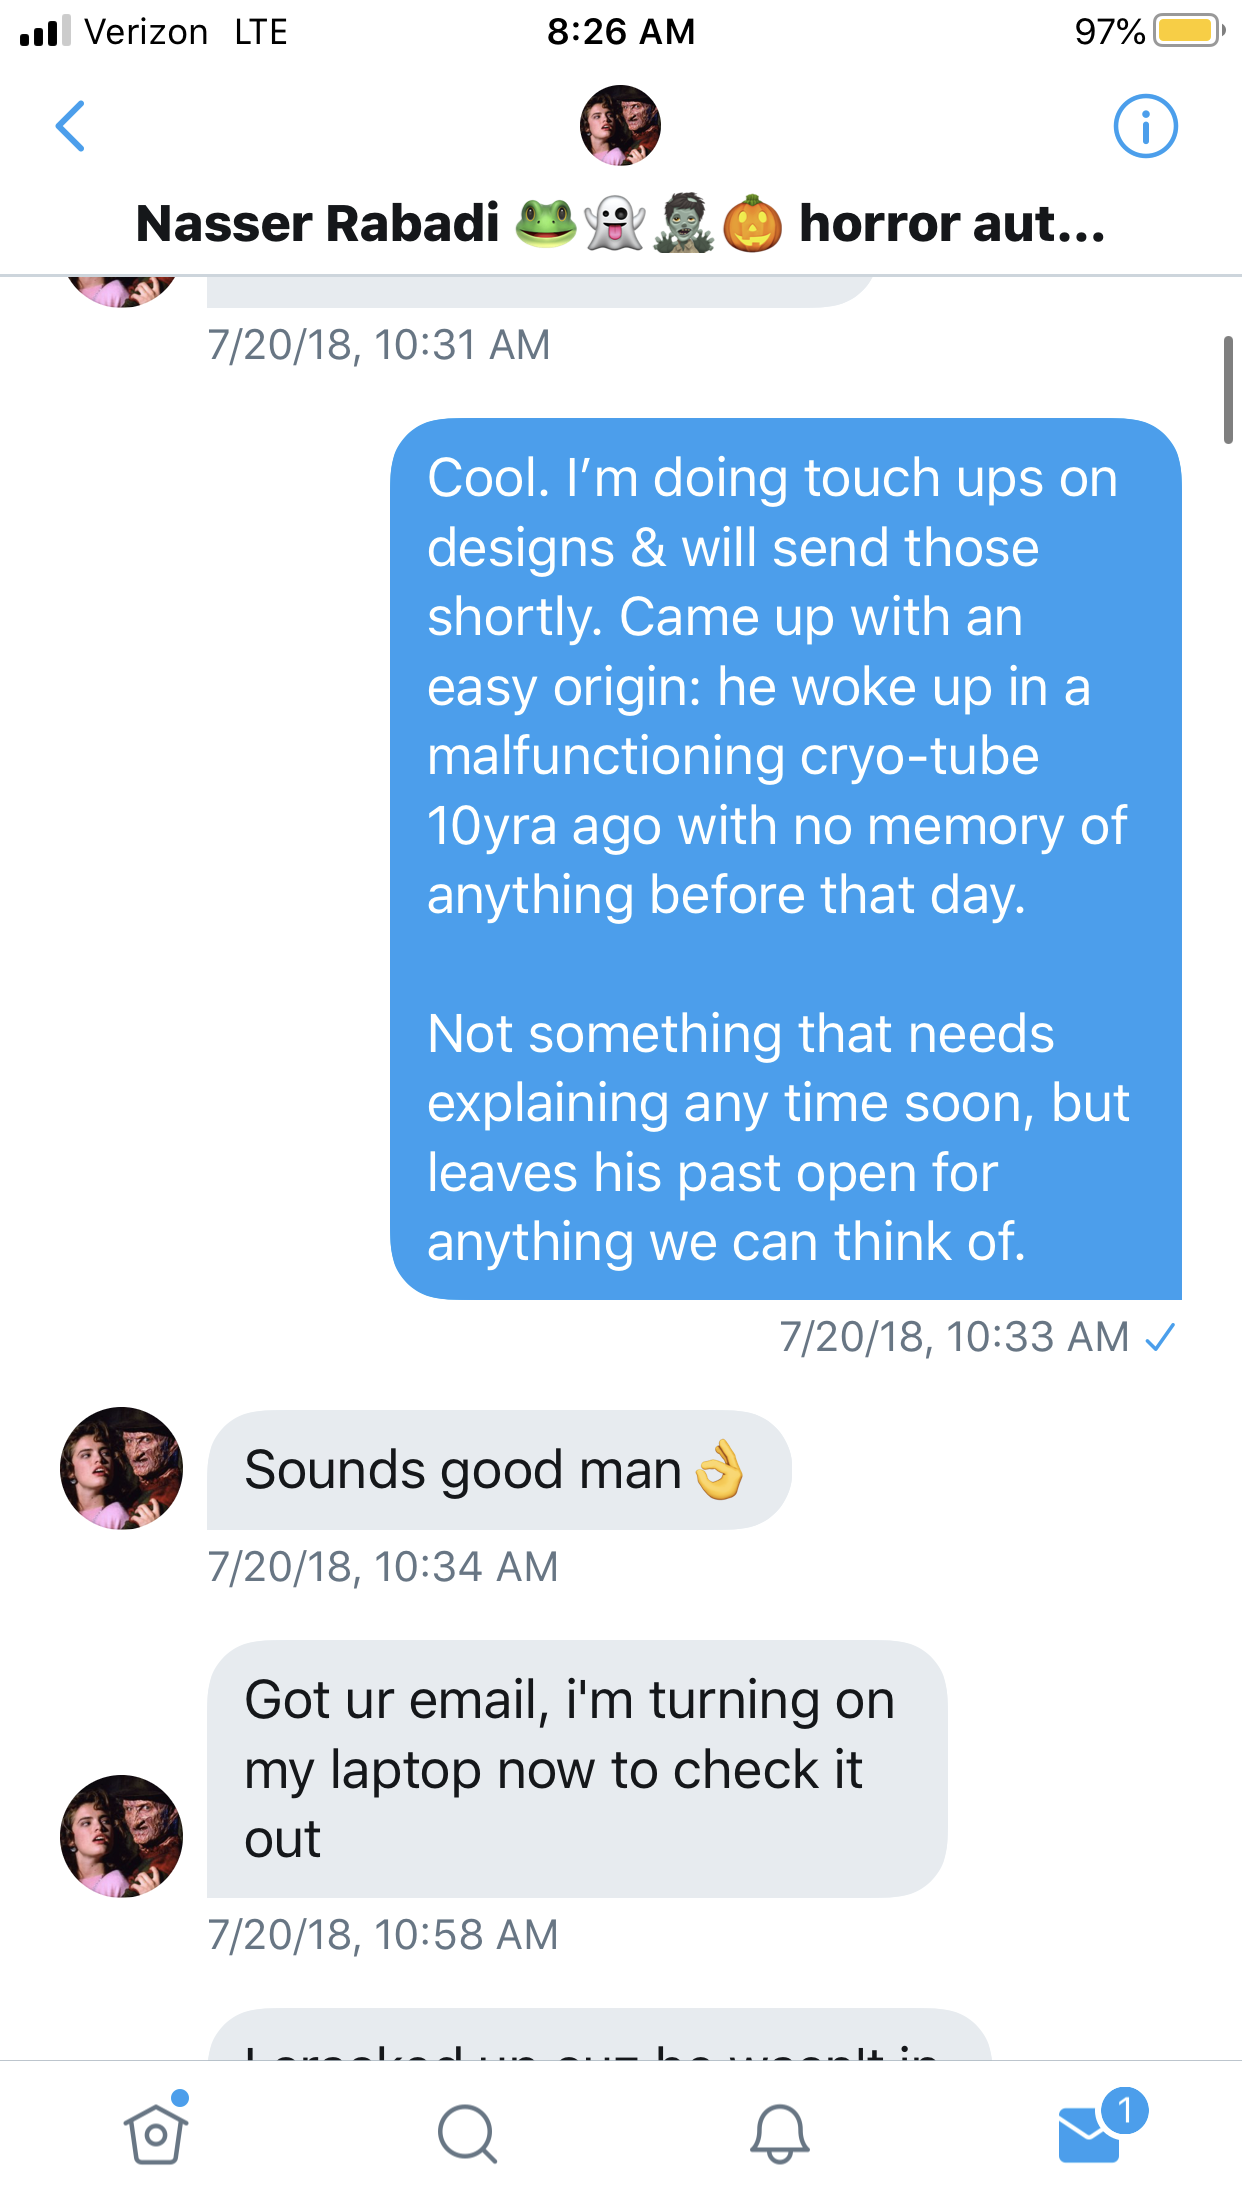Open conversation info via the circled i icon
Image resolution: width=1242 pixels, height=2208 pixels.
[x=1145, y=126]
